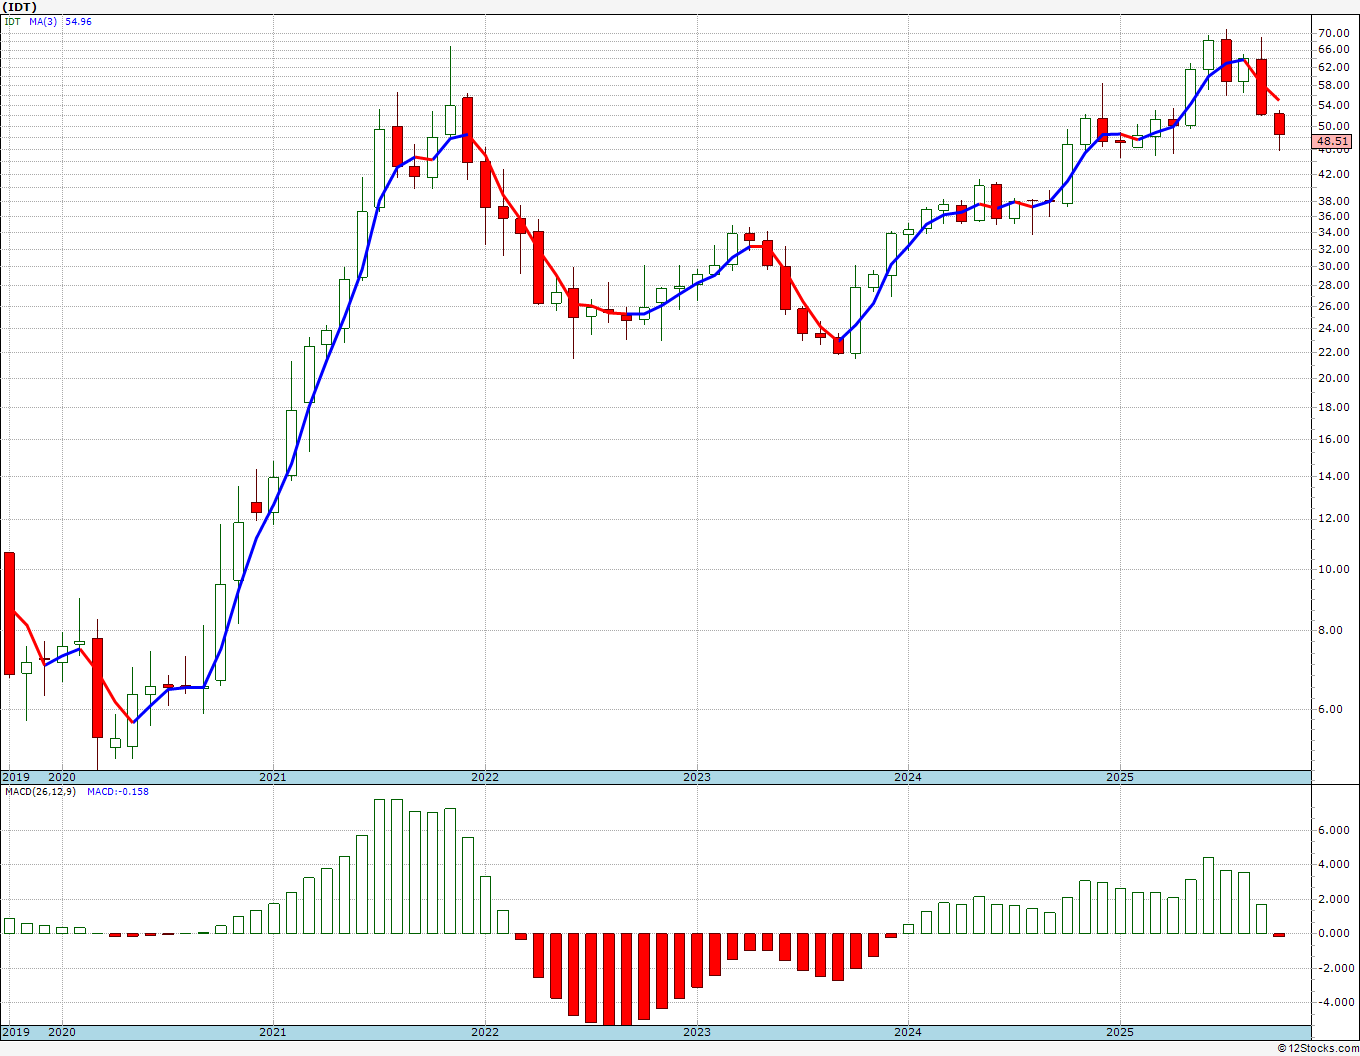This screenshot has width=1360, height=1056.
Task: Click 2025 on the MACD panel time axis
Action: click(1120, 1032)
